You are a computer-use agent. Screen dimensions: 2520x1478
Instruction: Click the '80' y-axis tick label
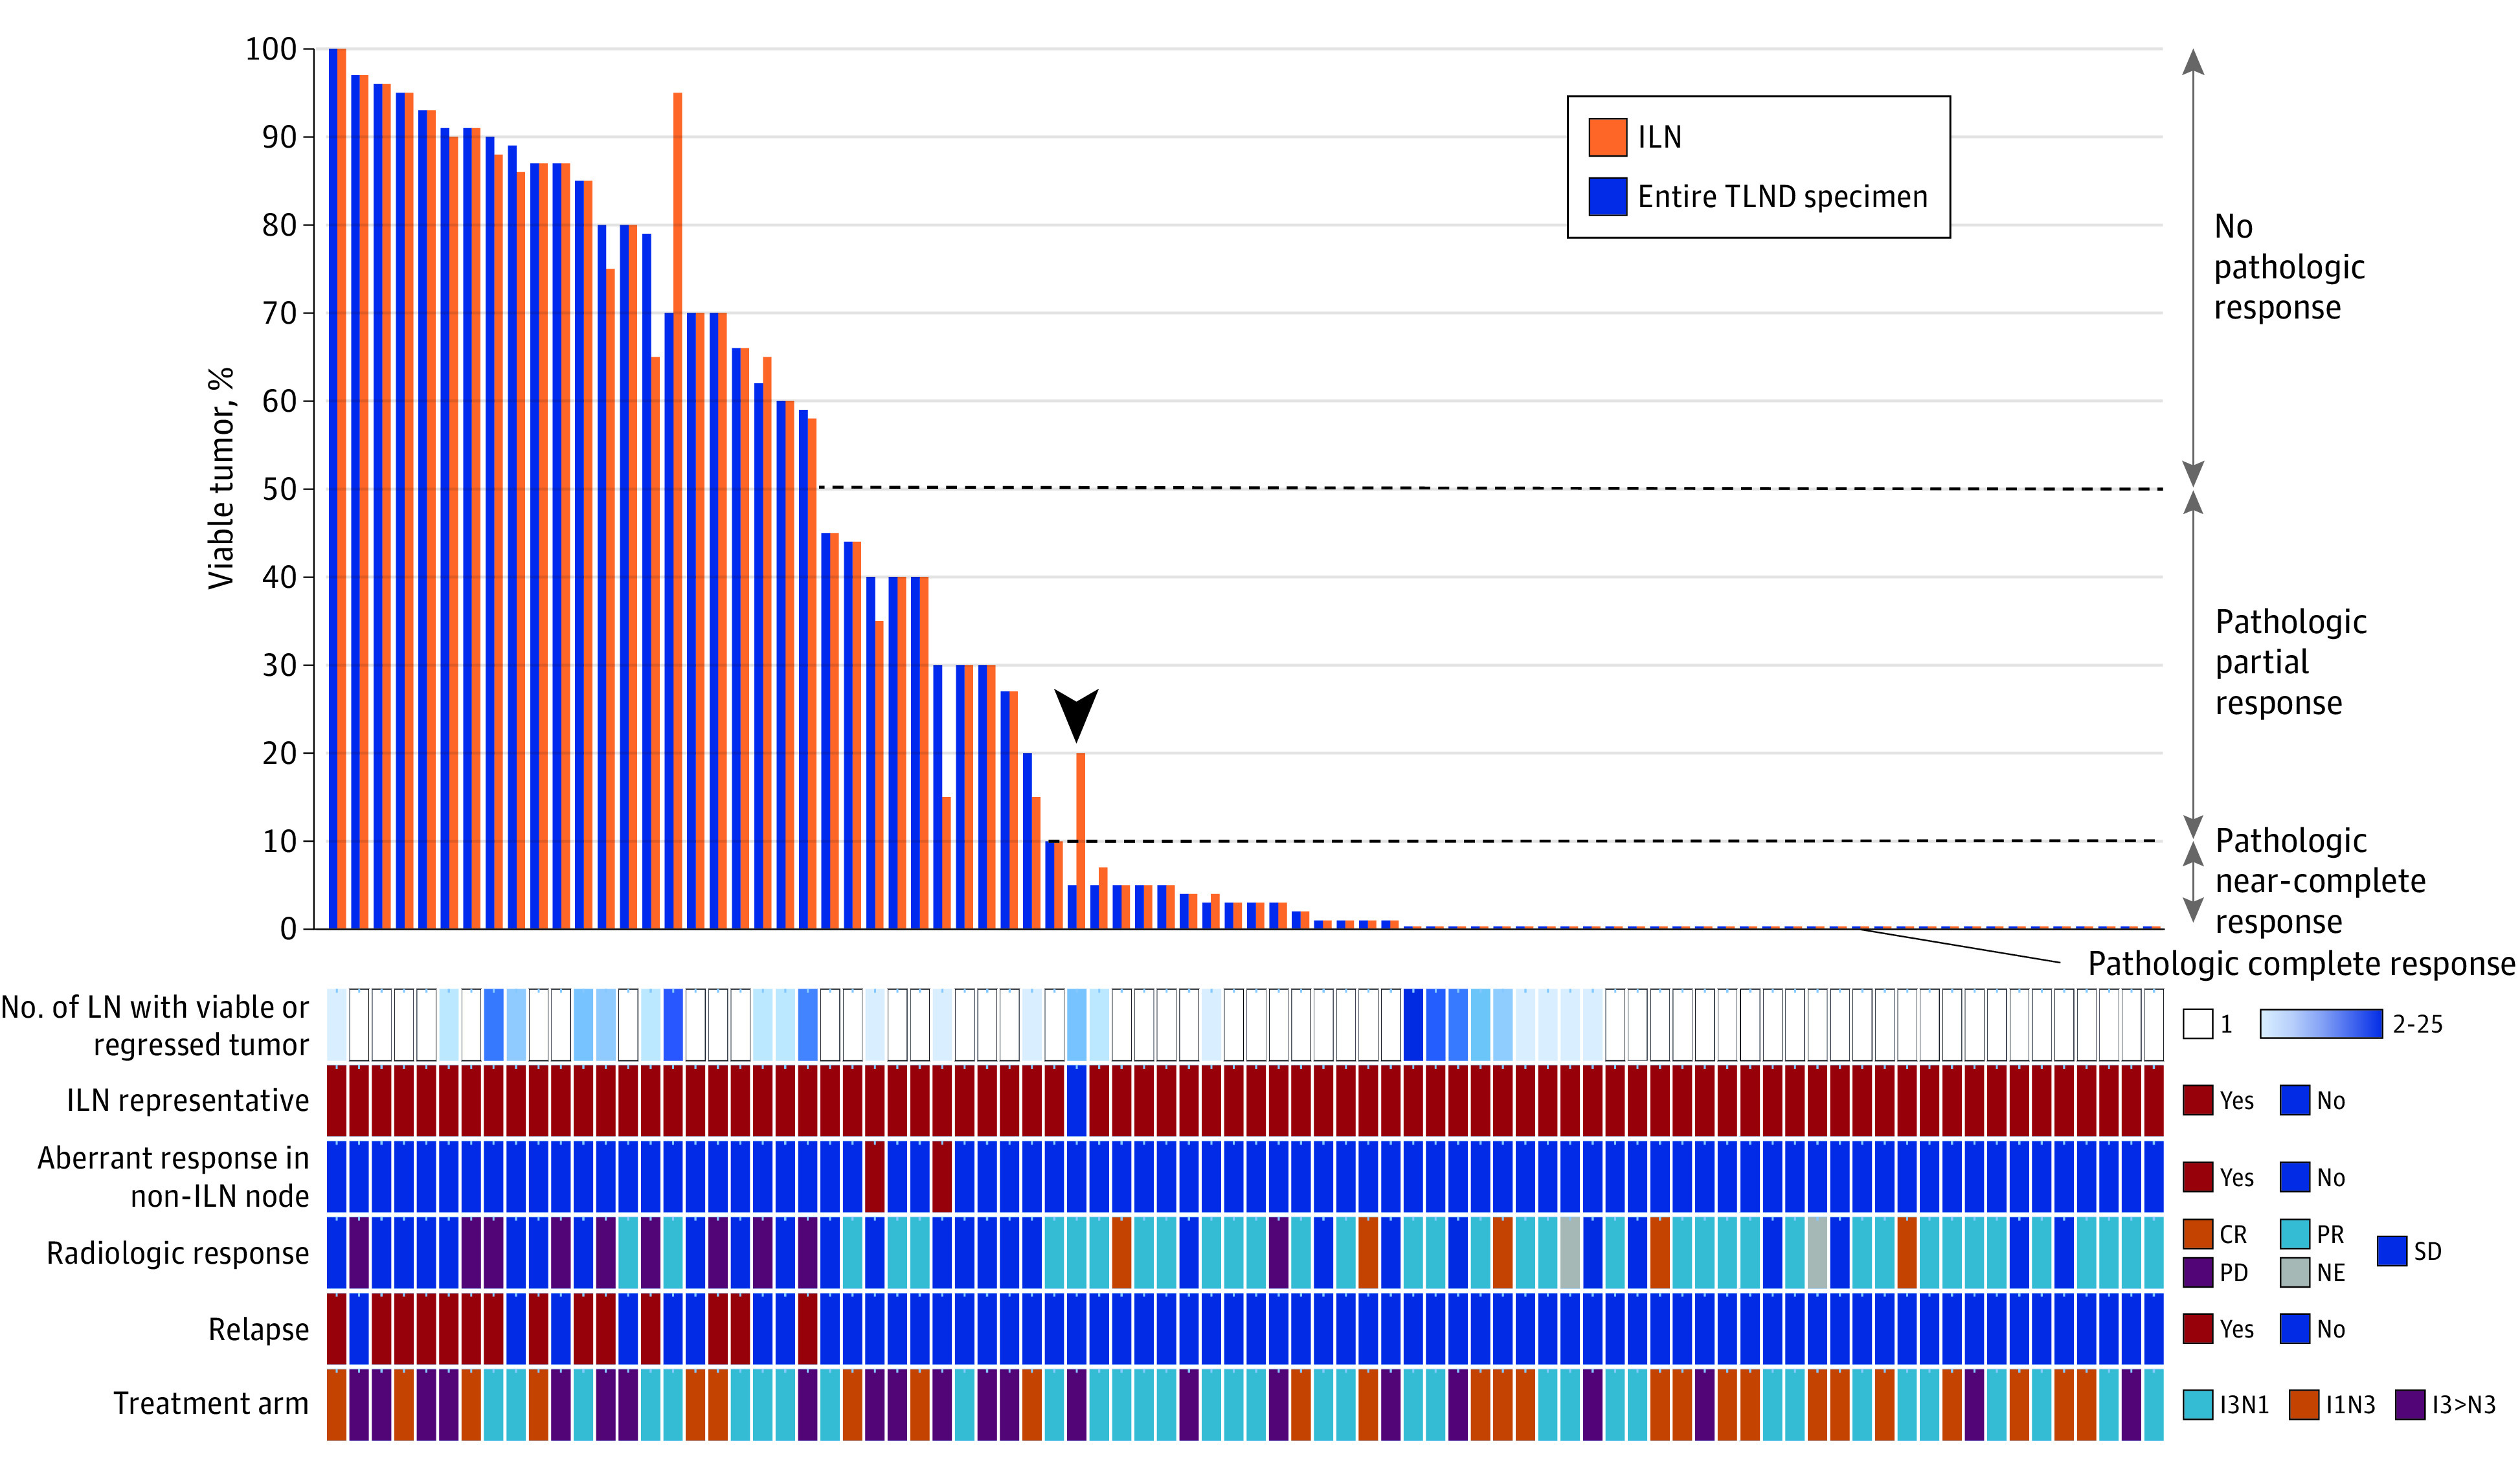279,225
